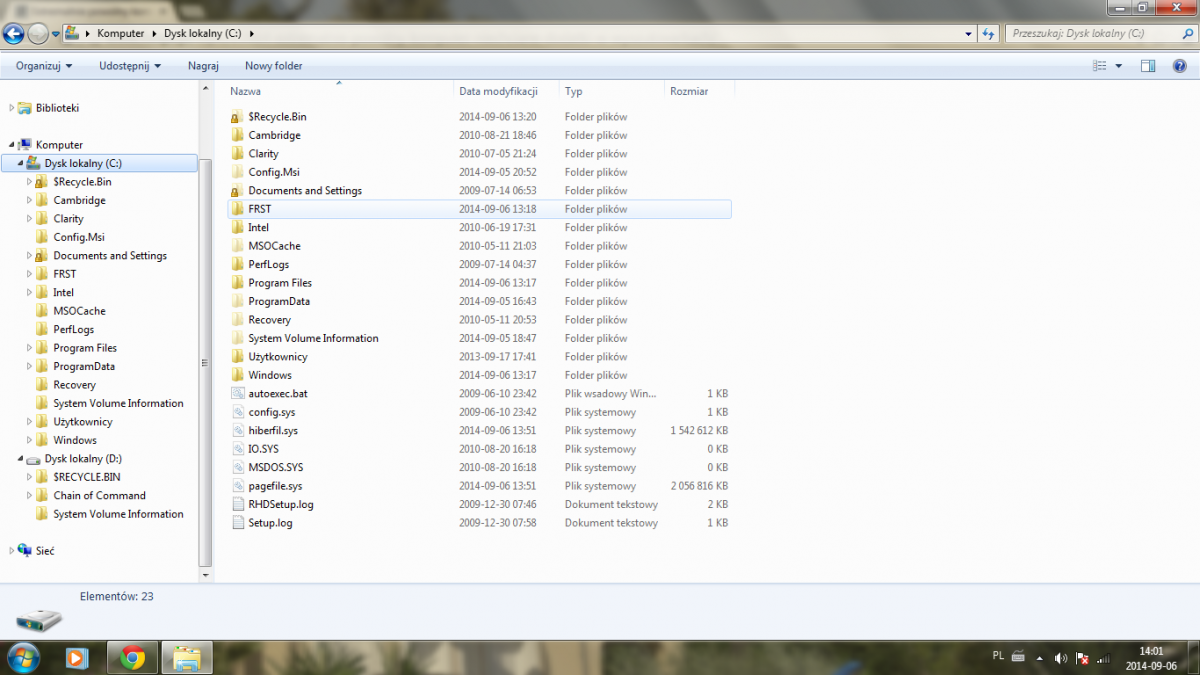
Task: Select the Clarity folder in file list
Action: click(264, 154)
